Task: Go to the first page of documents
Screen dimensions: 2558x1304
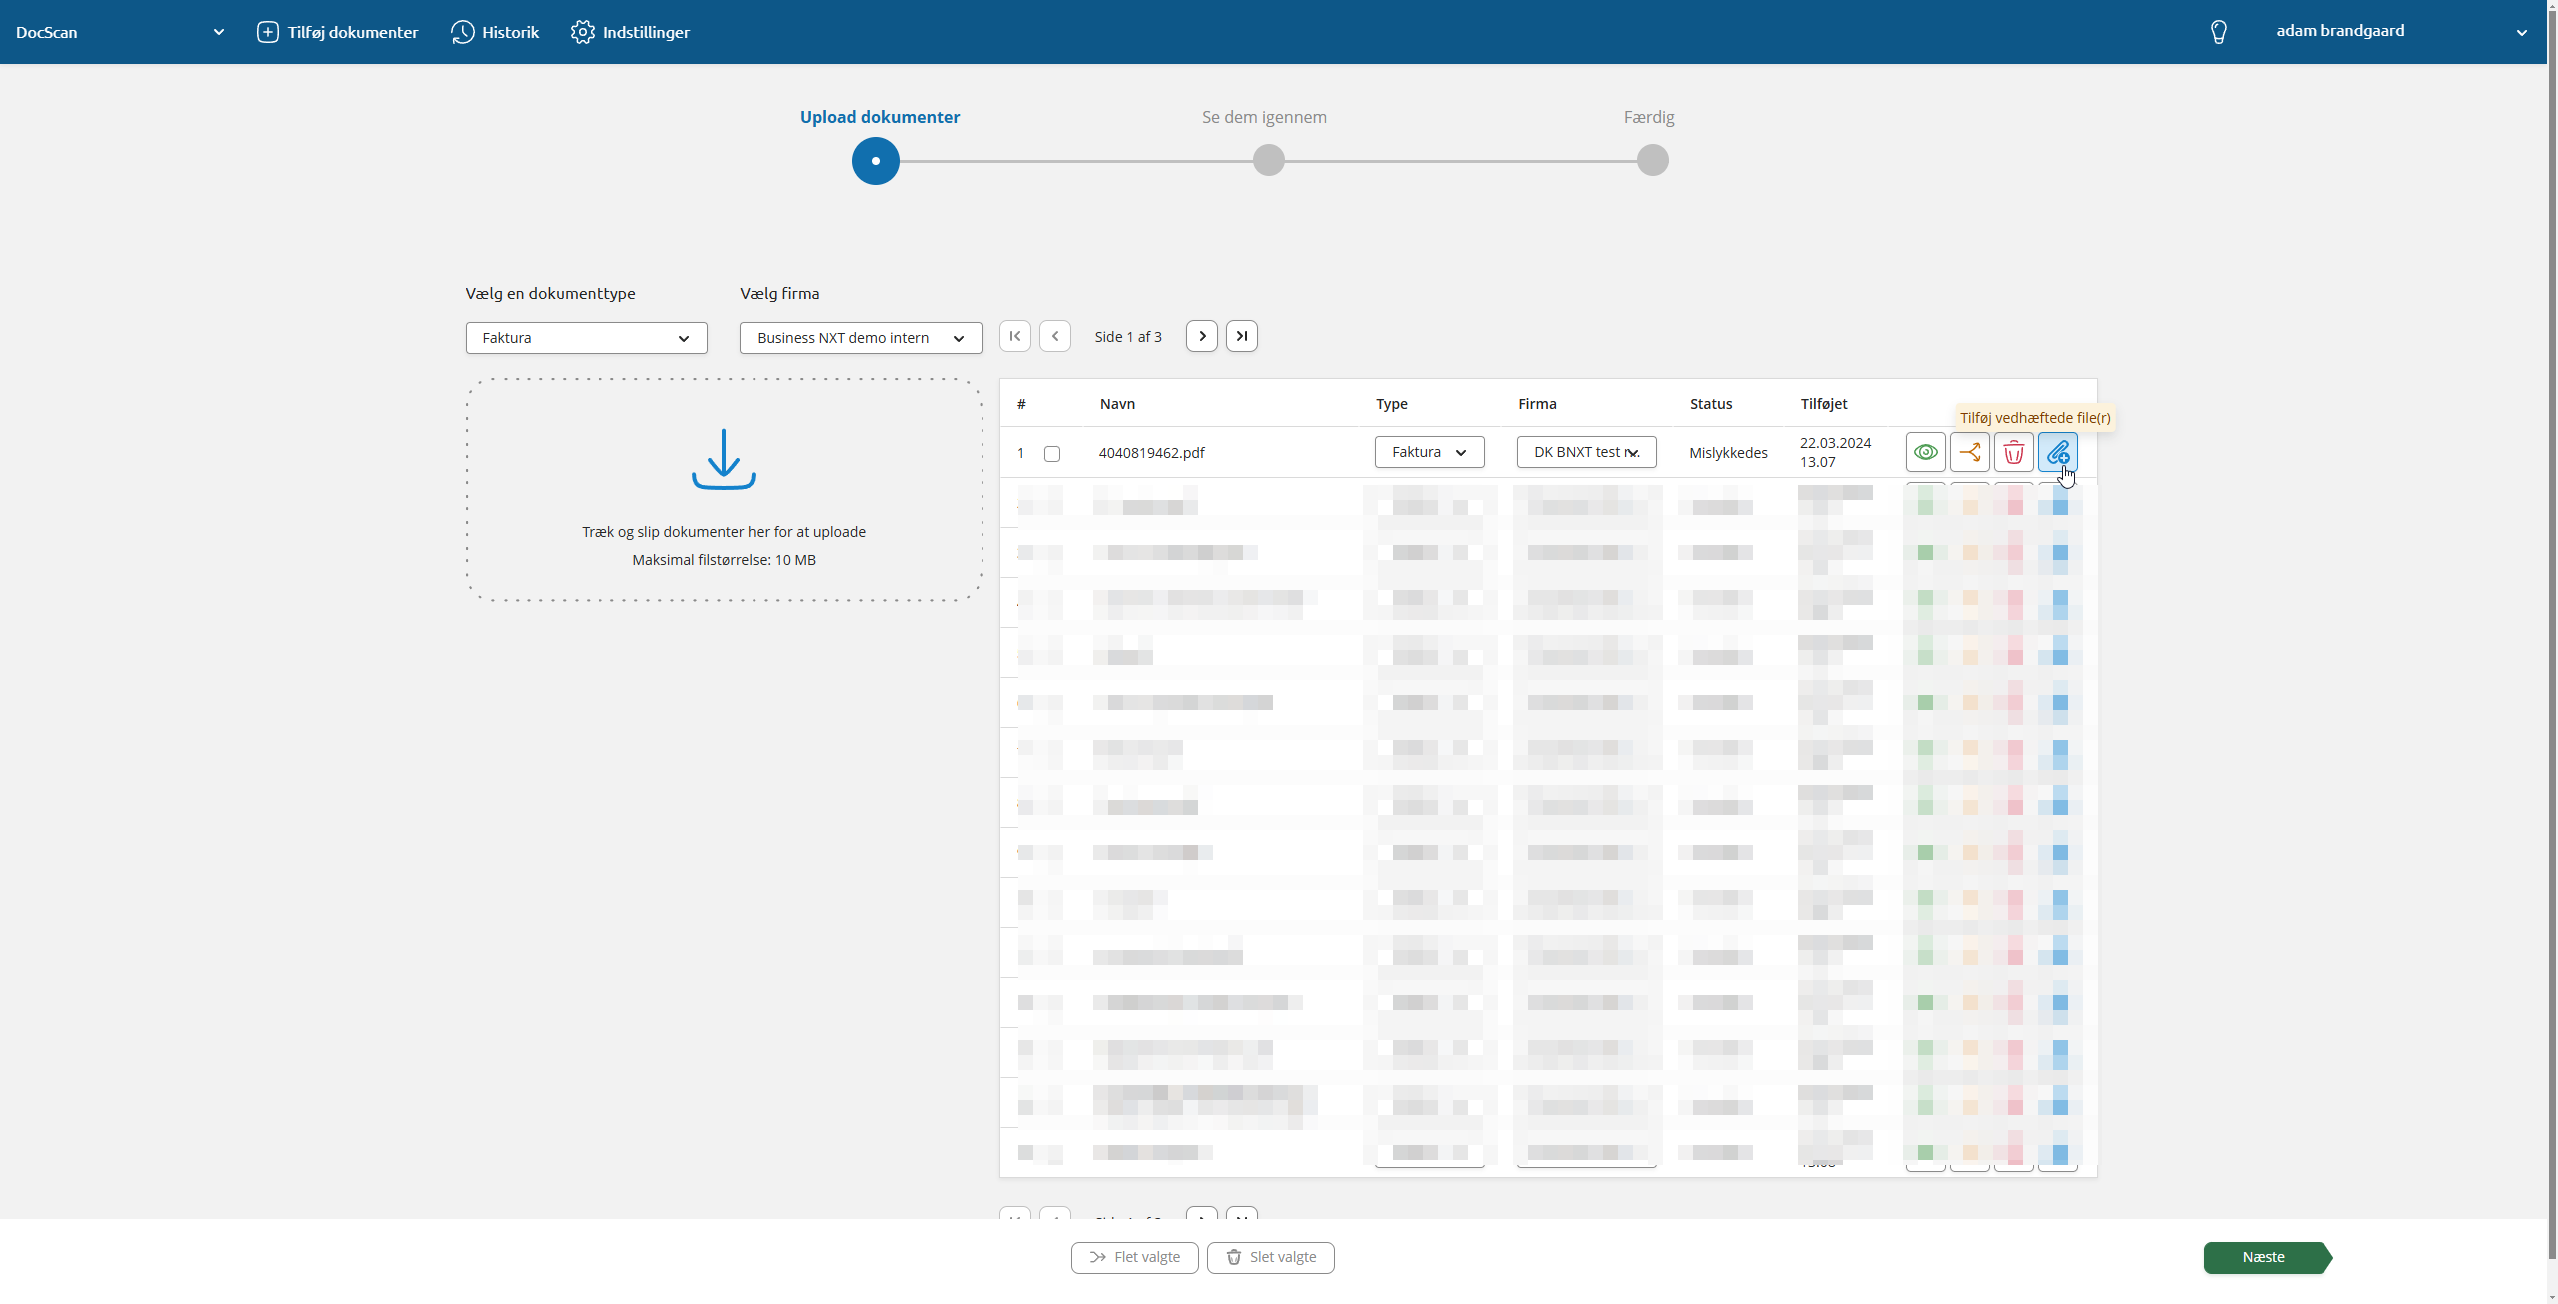Action: [1014, 336]
